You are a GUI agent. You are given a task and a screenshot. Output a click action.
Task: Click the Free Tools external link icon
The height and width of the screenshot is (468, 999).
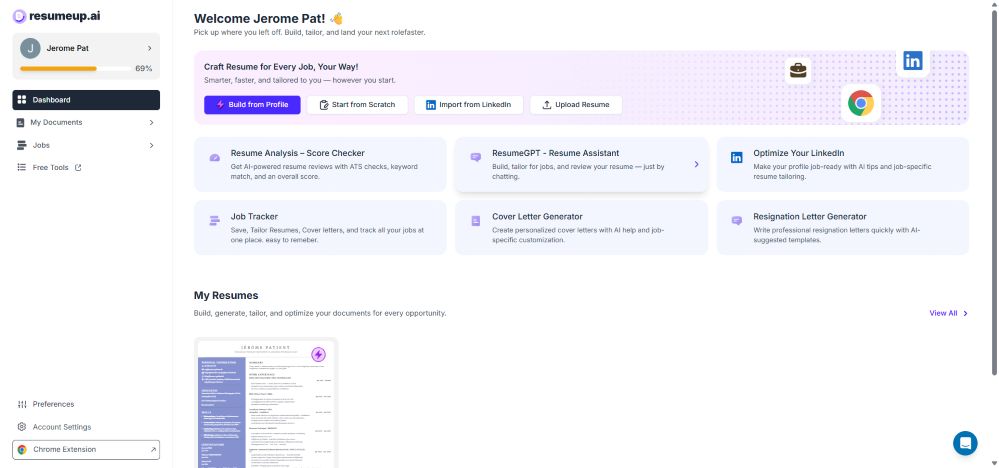pos(78,168)
